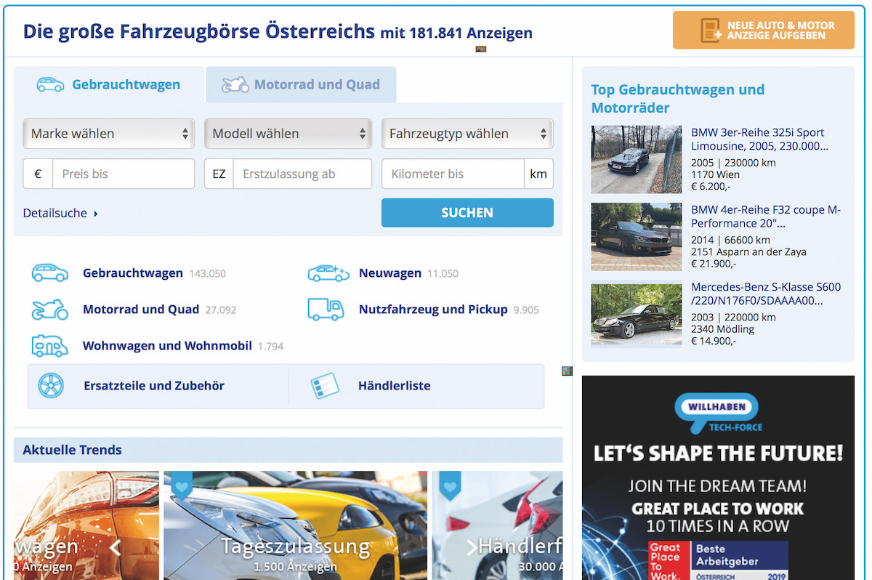Open the BMW 3er-Reihe 325i Sport listing

point(760,139)
